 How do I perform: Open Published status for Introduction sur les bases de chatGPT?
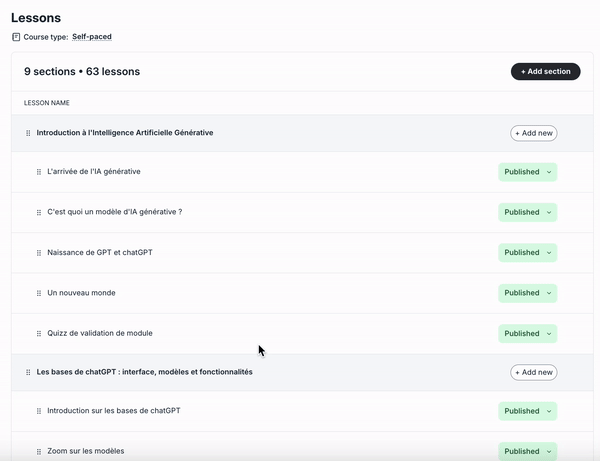pyautogui.click(x=528, y=411)
